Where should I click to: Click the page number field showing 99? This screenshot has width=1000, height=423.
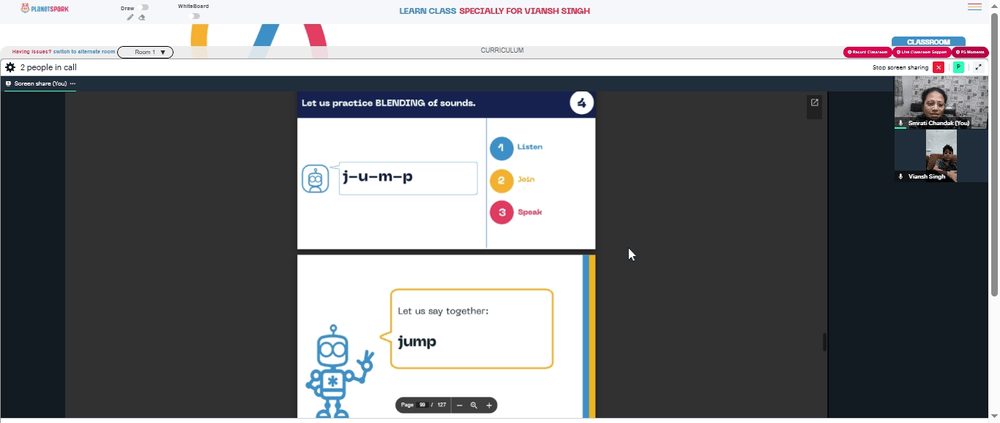(x=422, y=405)
